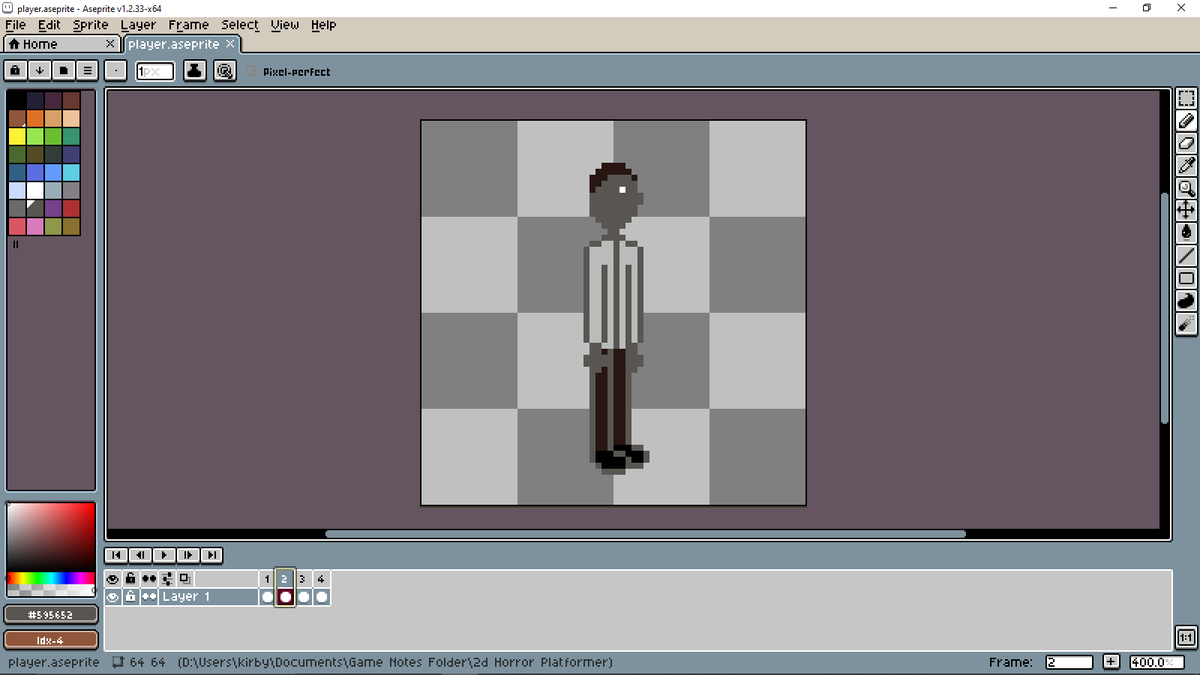Select the cel at frame 1 of Layer 1
This screenshot has height=675, width=1200.
click(267, 597)
